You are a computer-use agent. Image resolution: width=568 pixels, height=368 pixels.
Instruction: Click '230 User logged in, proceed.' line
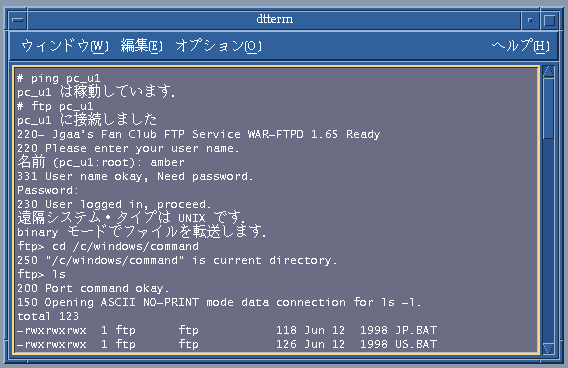[114, 204]
